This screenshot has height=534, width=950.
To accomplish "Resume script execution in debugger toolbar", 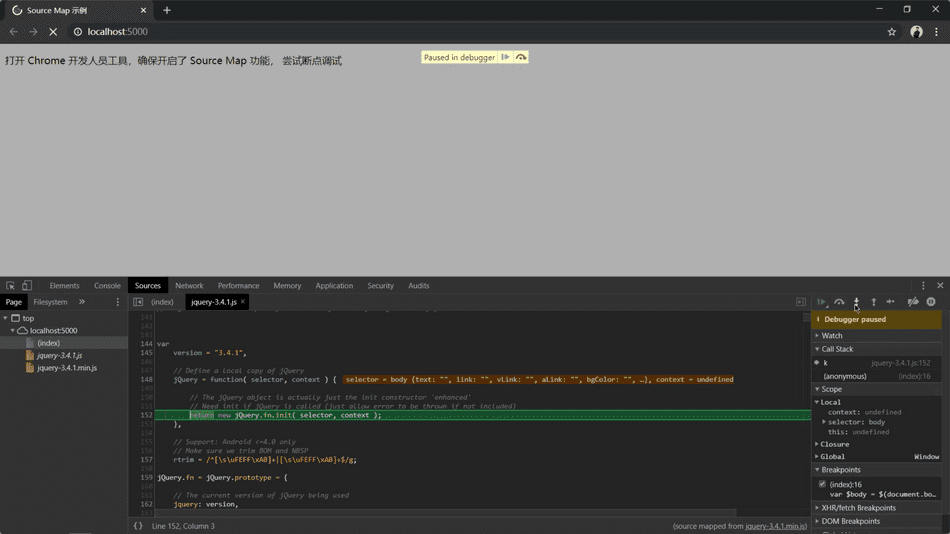I will [x=822, y=302].
